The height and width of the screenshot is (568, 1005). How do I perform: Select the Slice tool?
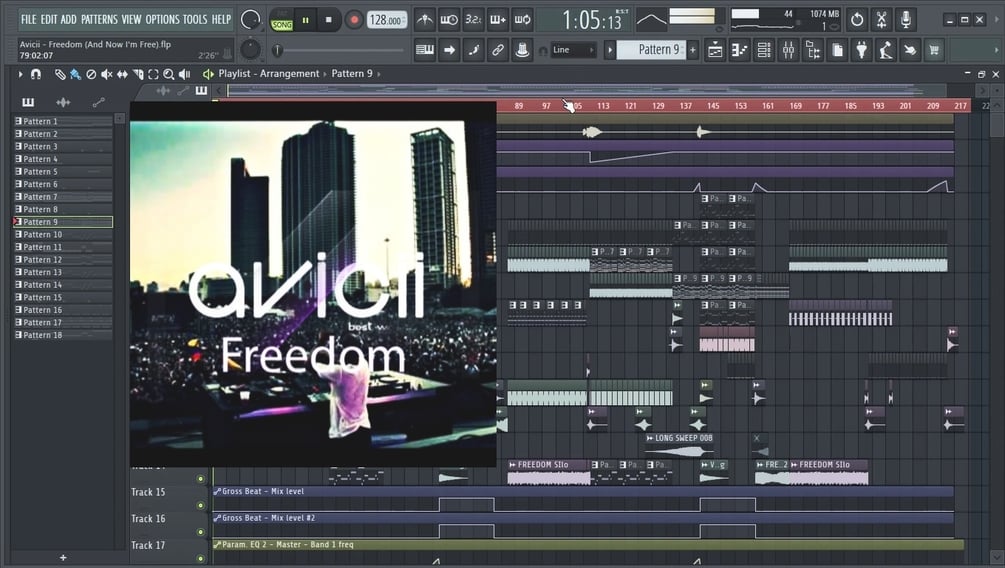pos(138,74)
